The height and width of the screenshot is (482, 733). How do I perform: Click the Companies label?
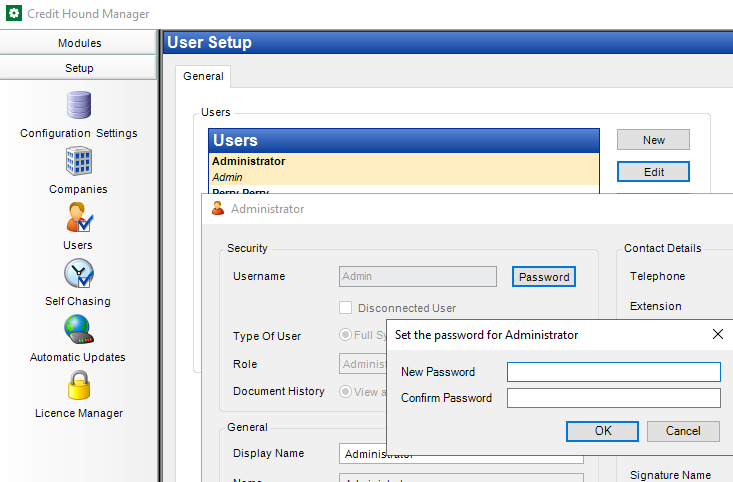[78, 189]
